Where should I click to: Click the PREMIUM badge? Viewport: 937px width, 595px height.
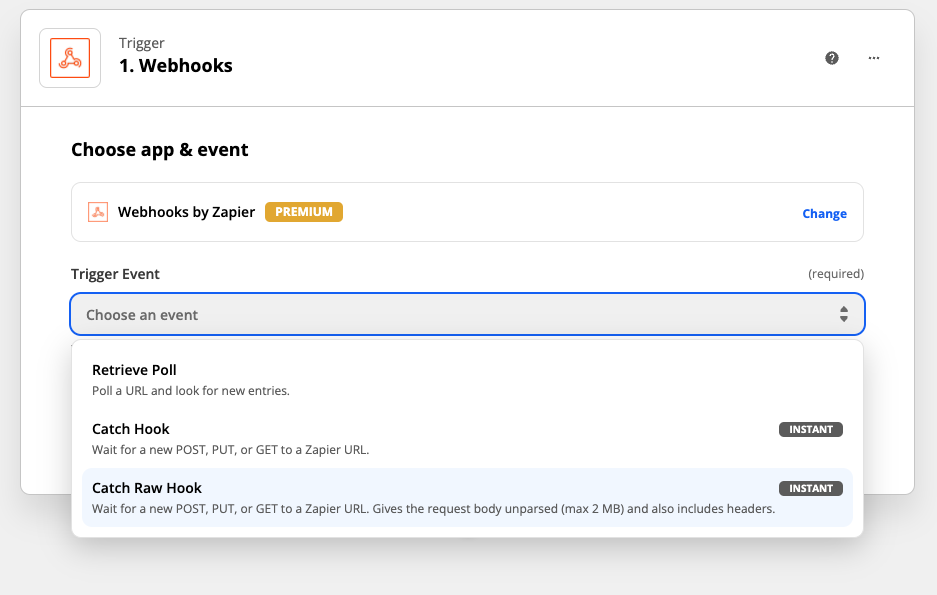[304, 212]
